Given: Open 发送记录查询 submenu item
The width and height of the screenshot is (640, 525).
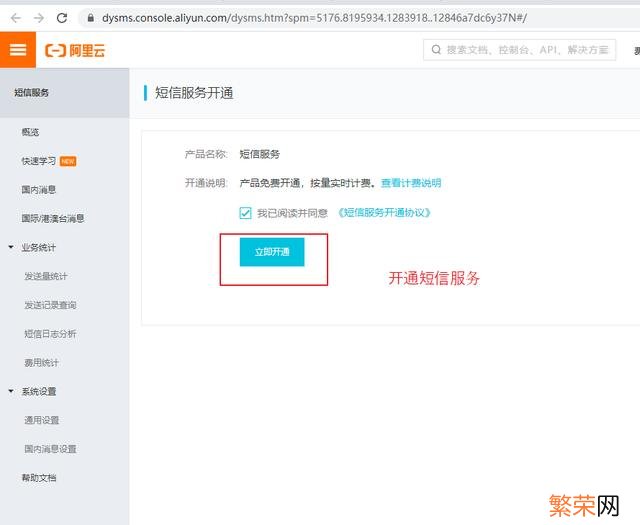Looking at the screenshot, I should [x=50, y=305].
